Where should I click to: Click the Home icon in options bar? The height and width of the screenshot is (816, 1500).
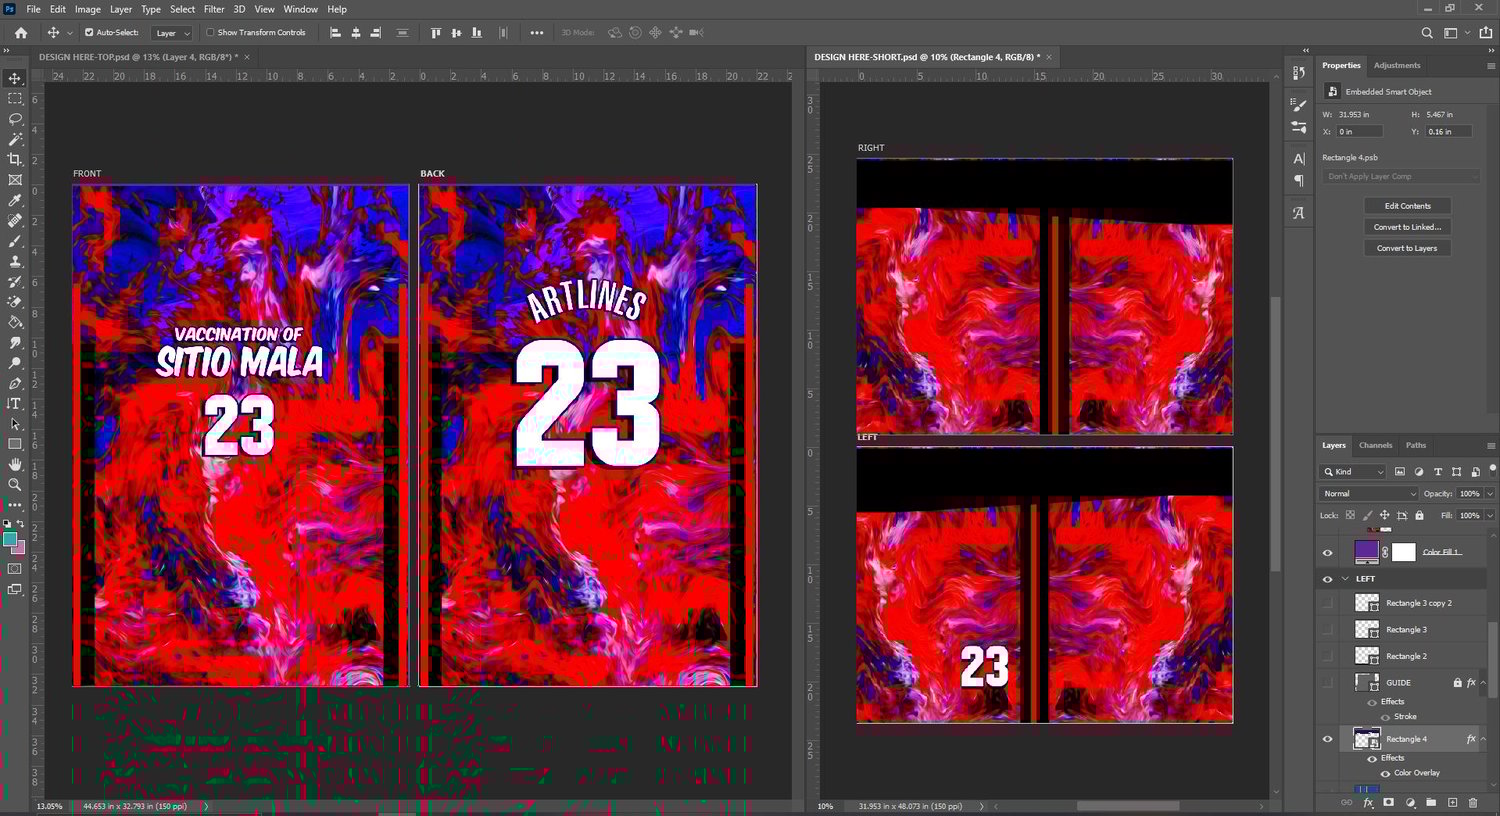click(x=21, y=33)
